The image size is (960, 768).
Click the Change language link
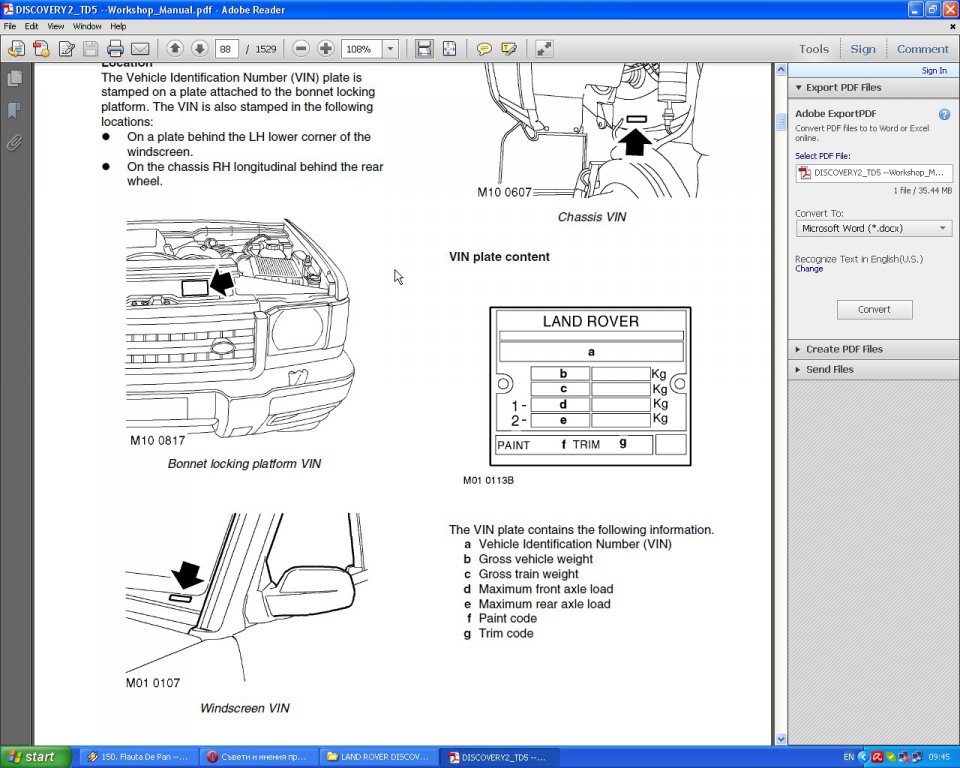[809, 269]
